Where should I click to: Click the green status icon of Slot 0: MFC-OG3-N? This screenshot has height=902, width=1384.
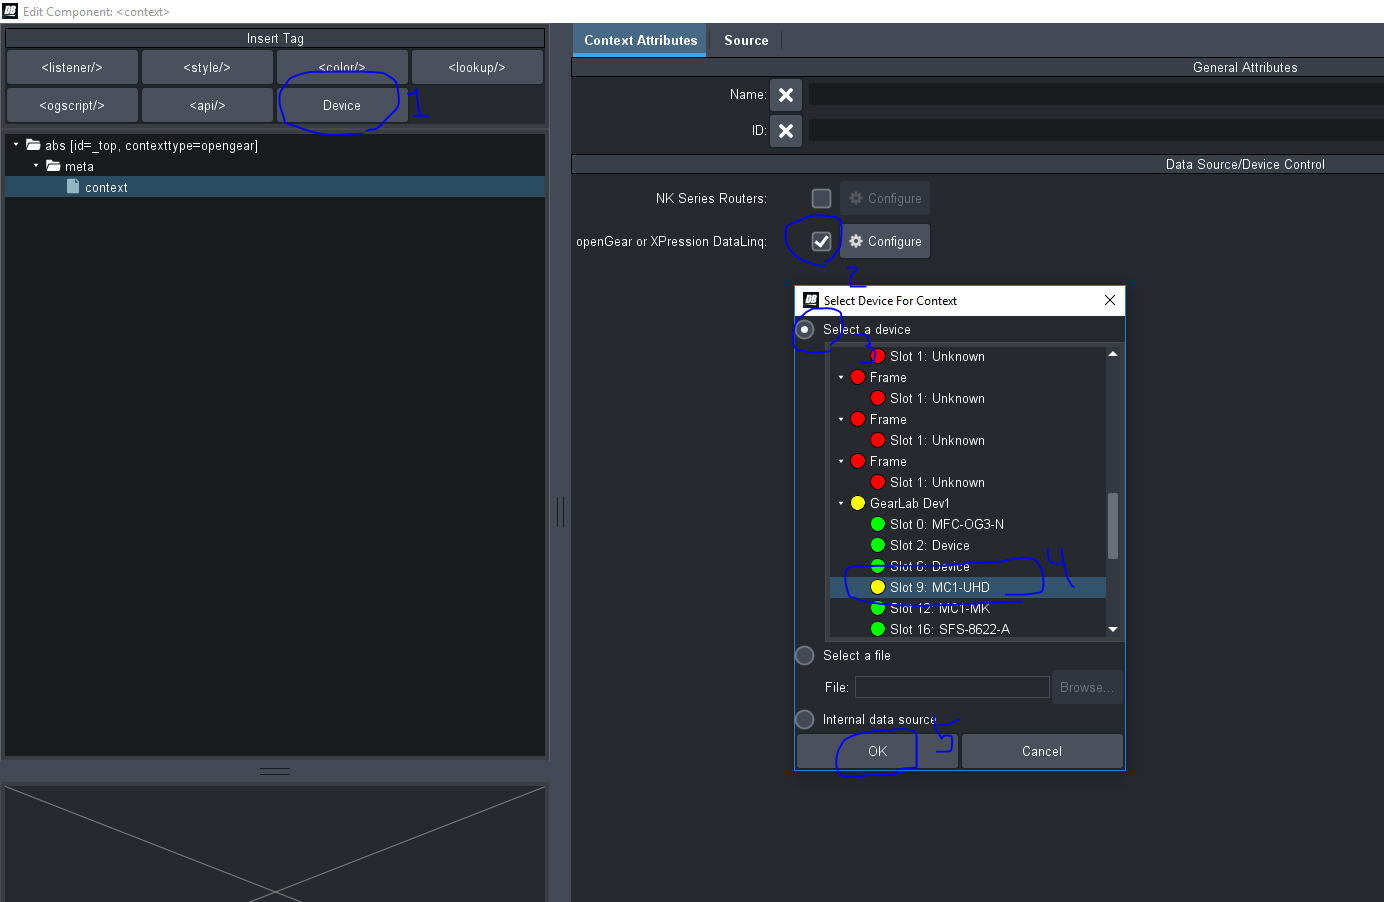[878, 524]
